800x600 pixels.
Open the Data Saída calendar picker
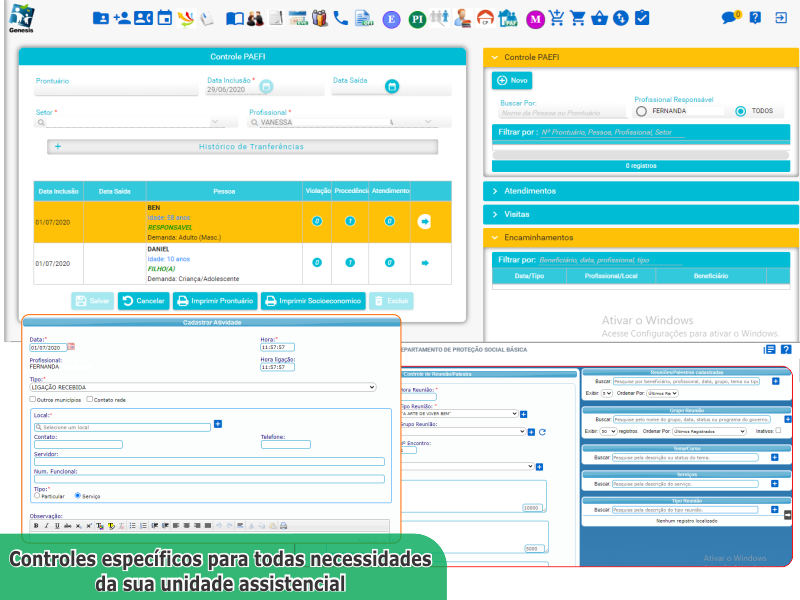392,87
